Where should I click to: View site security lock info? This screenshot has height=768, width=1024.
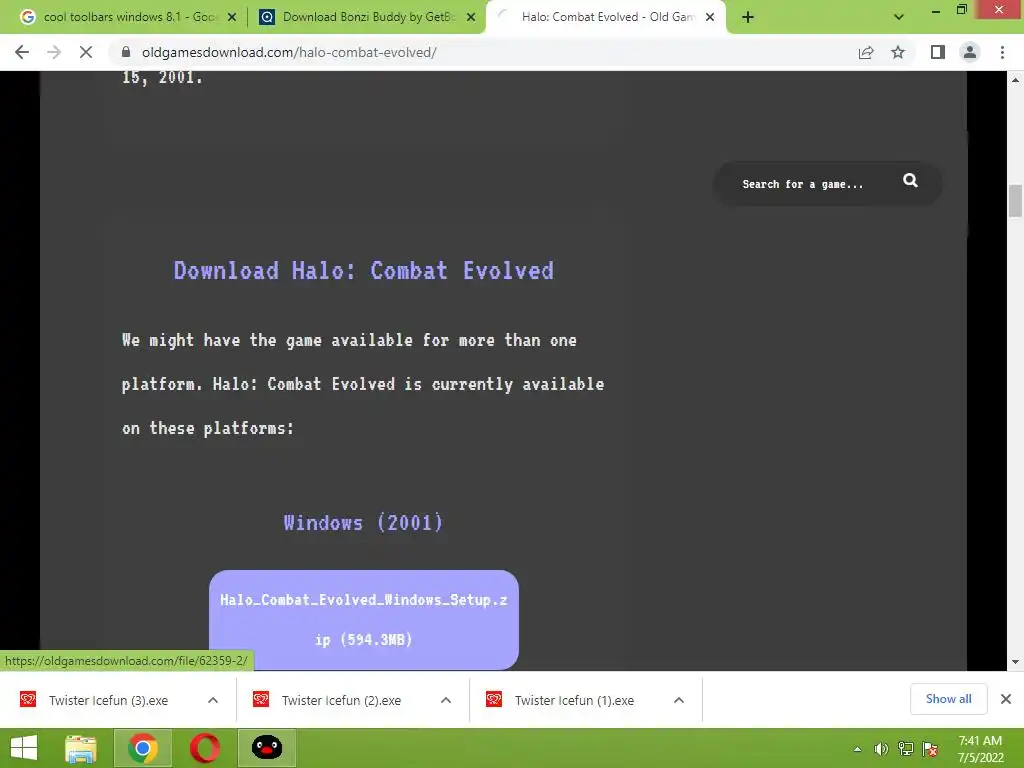[x=126, y=52]
